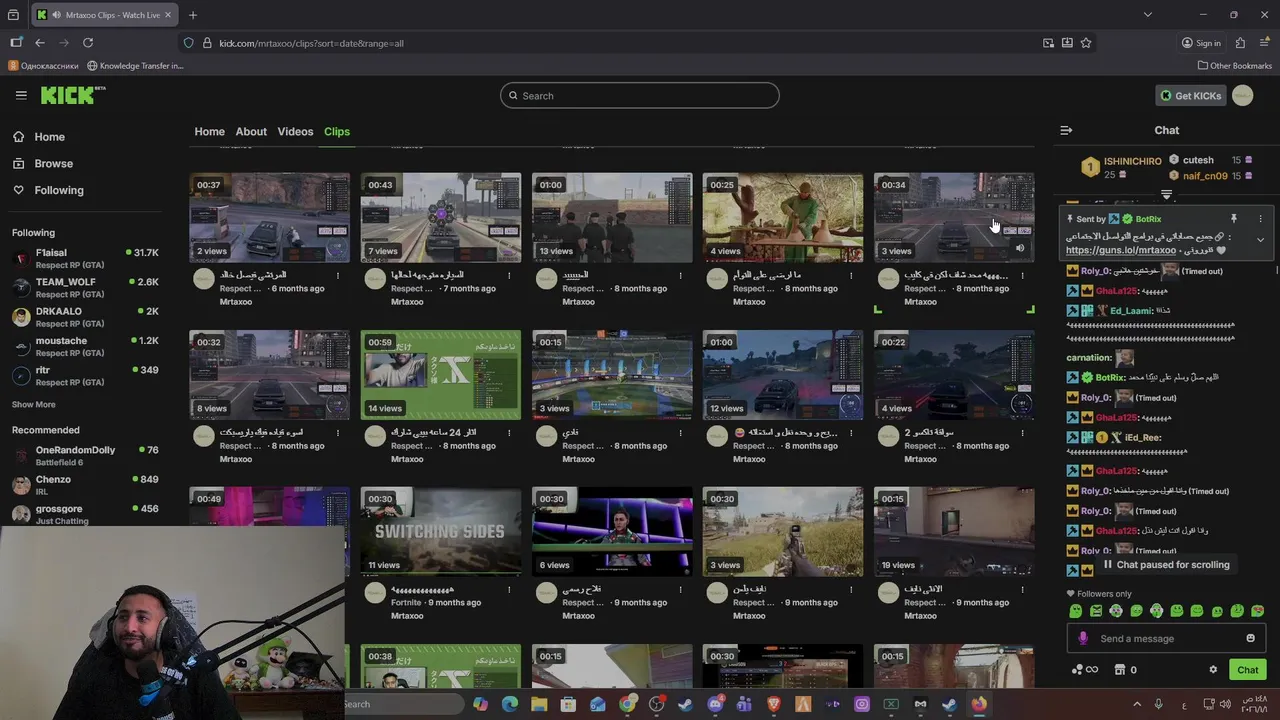Open the browser tab list dropdown
The image size is (1280, 720).
coord(1147,15)
